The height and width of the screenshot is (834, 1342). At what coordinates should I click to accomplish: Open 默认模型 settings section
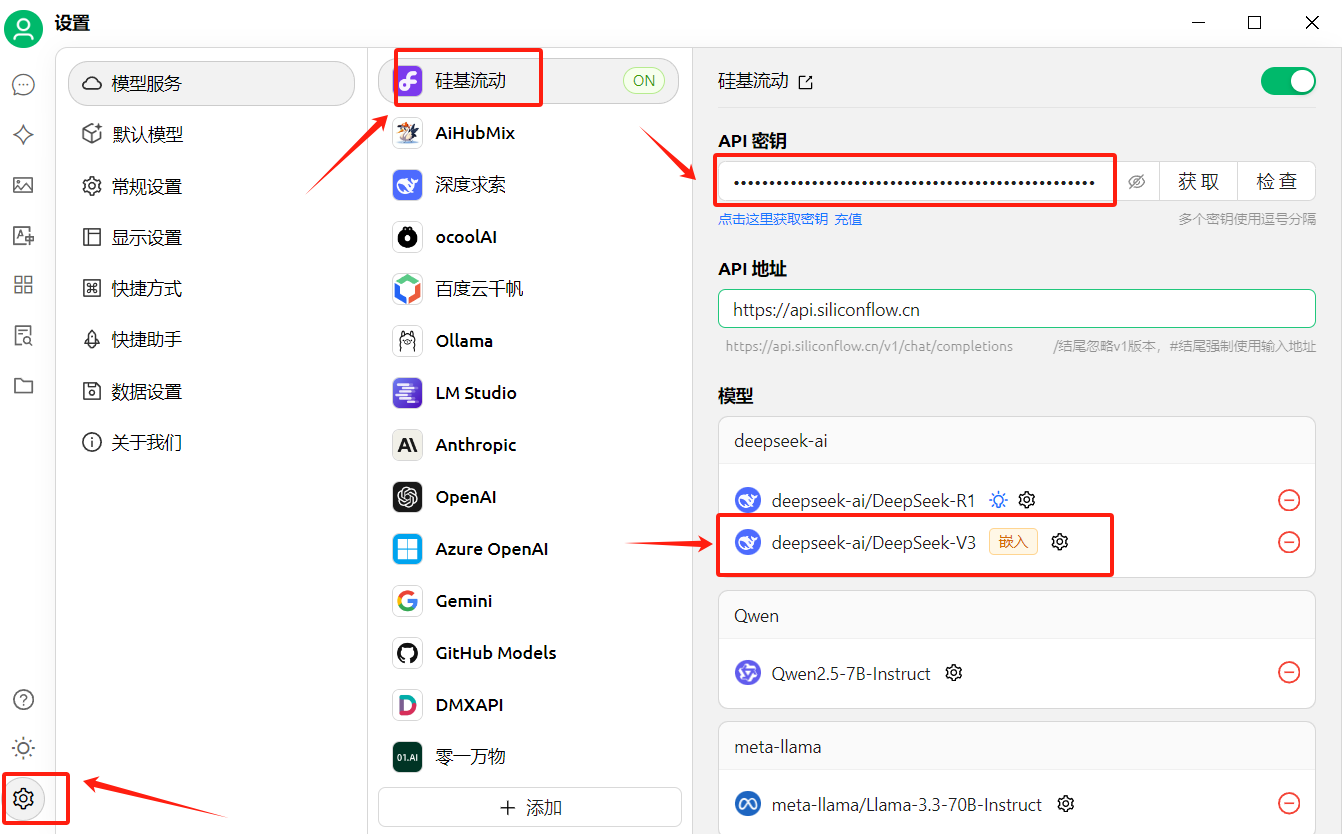point(211,134)
